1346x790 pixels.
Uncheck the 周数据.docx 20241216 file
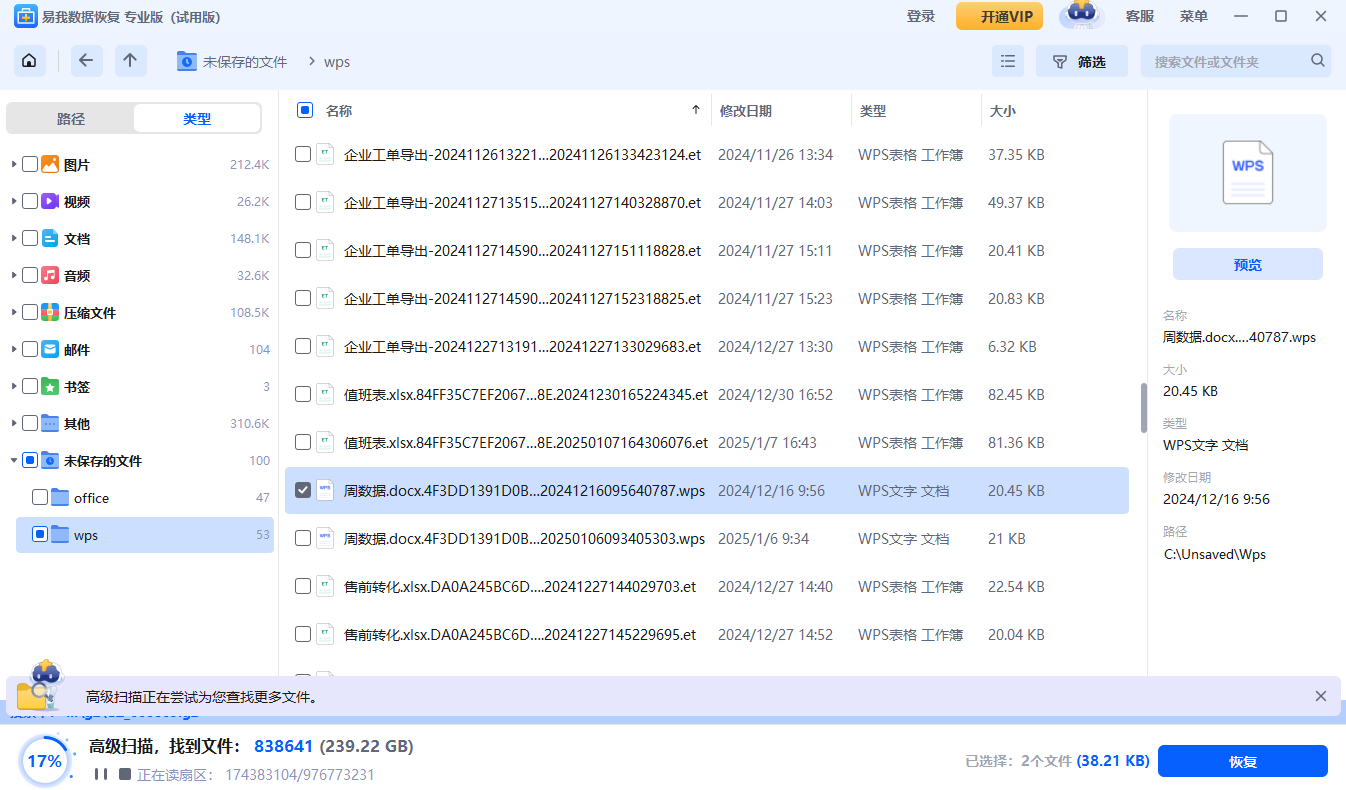(x=303, y=491)
